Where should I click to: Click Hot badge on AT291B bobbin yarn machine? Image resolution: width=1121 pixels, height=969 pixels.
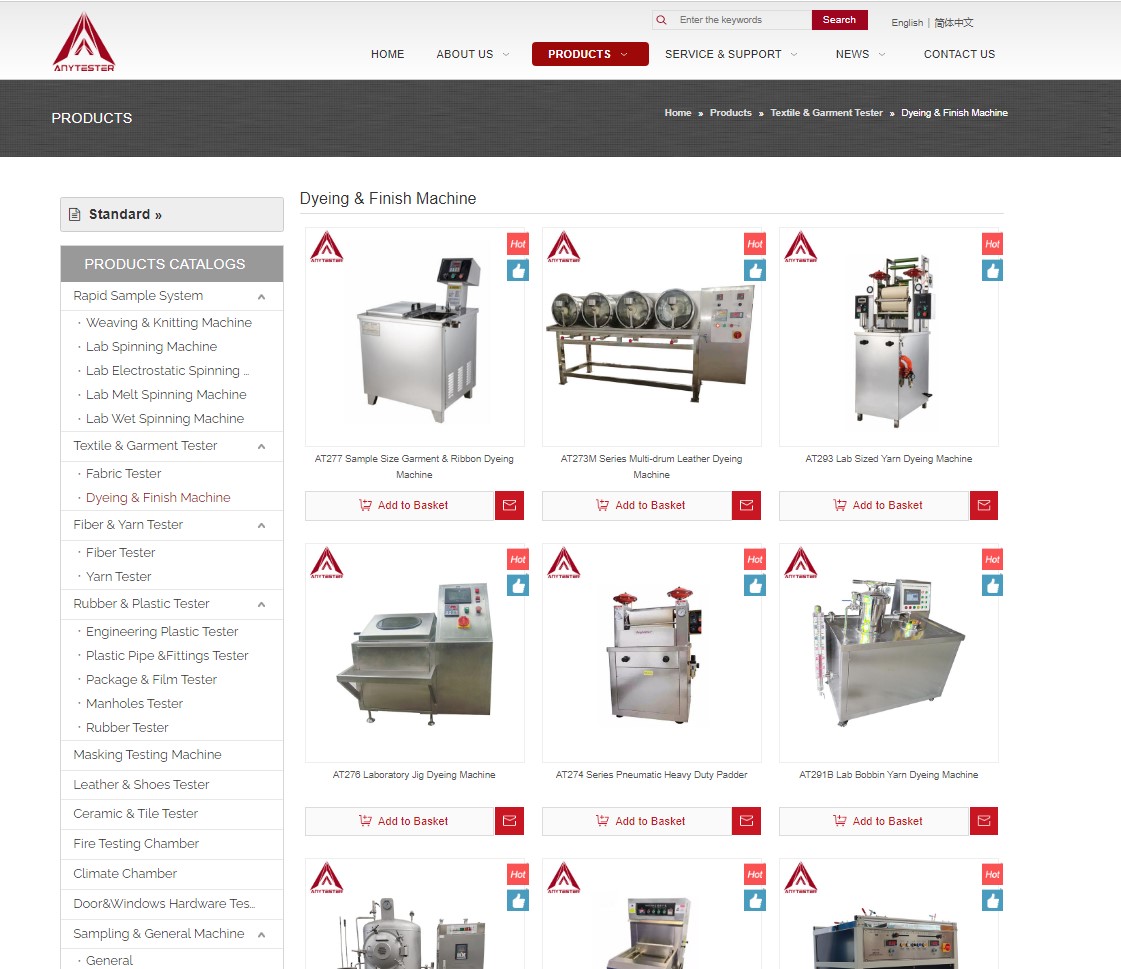(992, 560)
